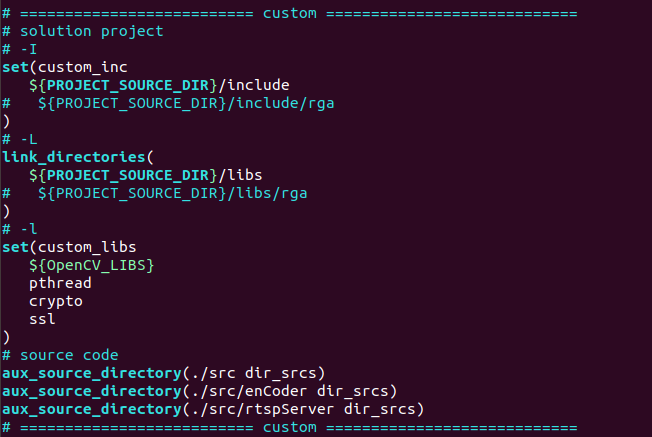Click the 'pthread' library entry
The image size is (652, 437).
click(x=60, y=283)
